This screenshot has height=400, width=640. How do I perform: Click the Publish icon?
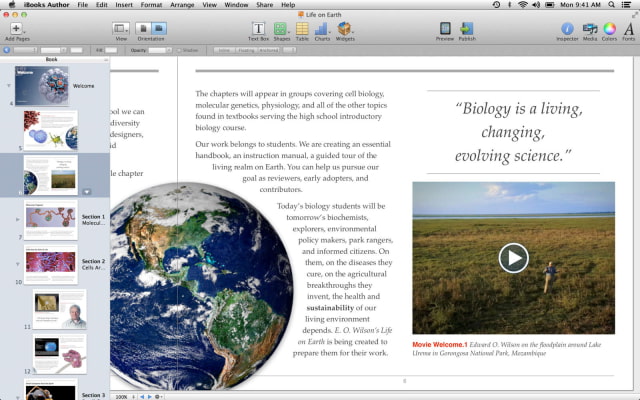[x=467, y=30]
